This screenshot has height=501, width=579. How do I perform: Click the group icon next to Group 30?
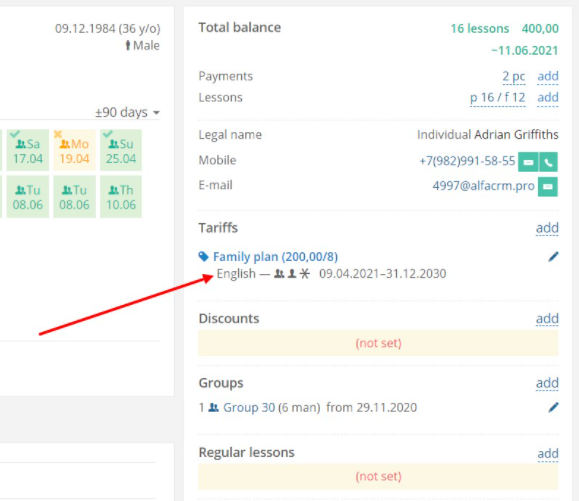[x=213, y=408]
